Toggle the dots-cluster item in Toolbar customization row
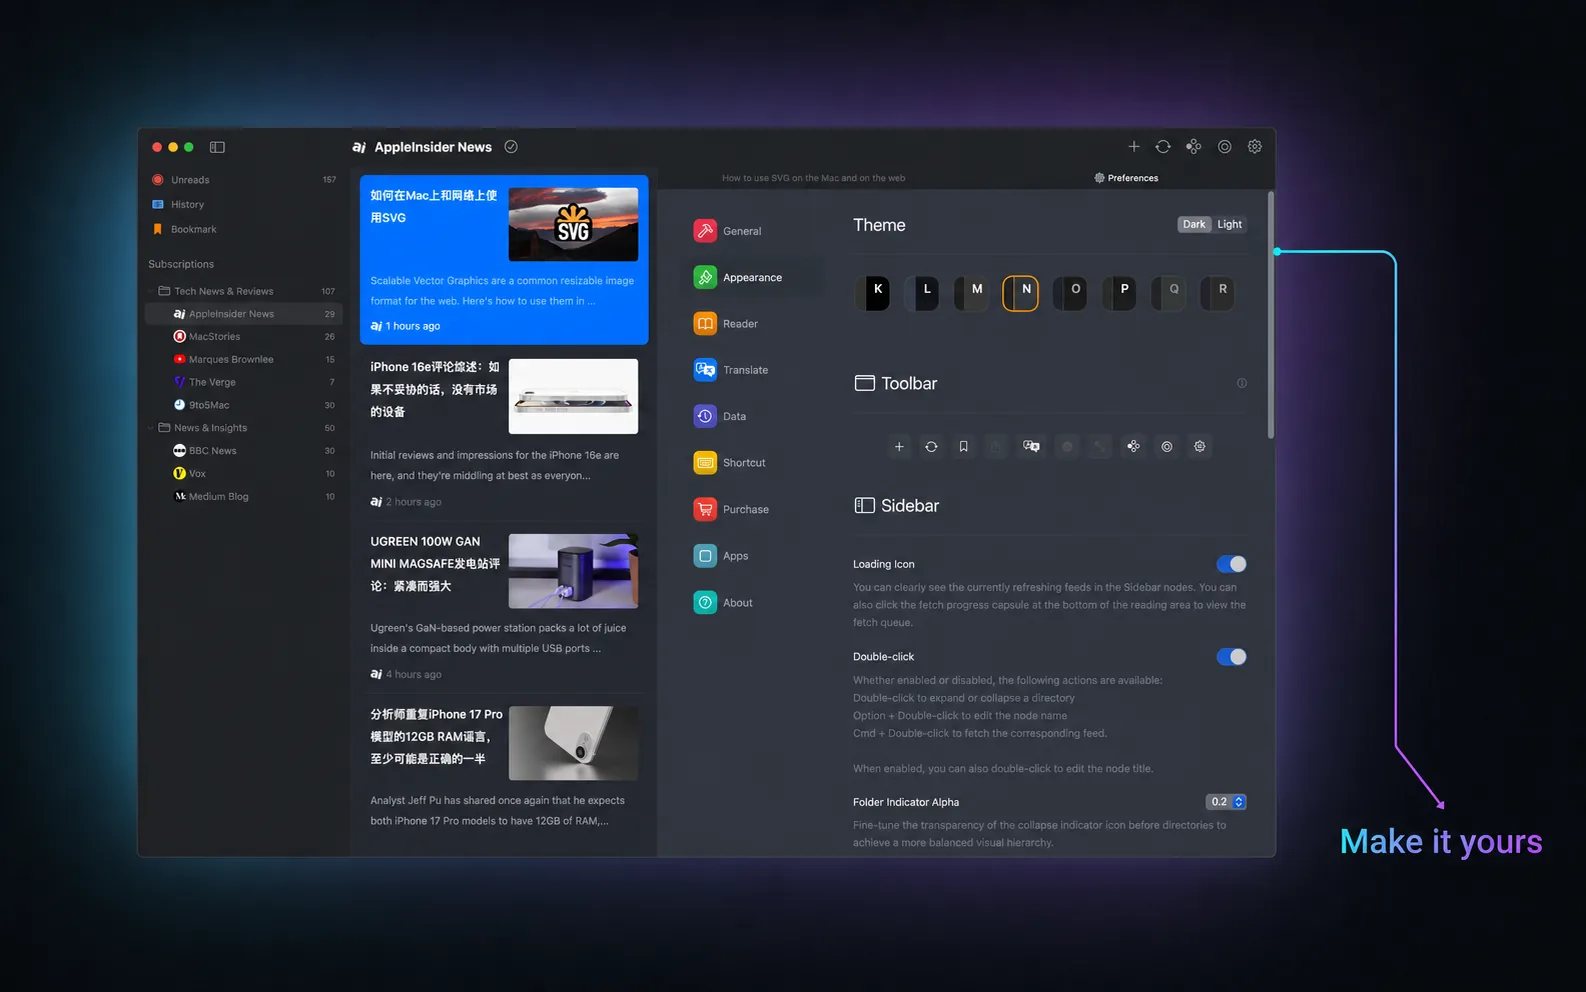The width and height of the screenshot is (1586, 992). [x=1133, y=447]
